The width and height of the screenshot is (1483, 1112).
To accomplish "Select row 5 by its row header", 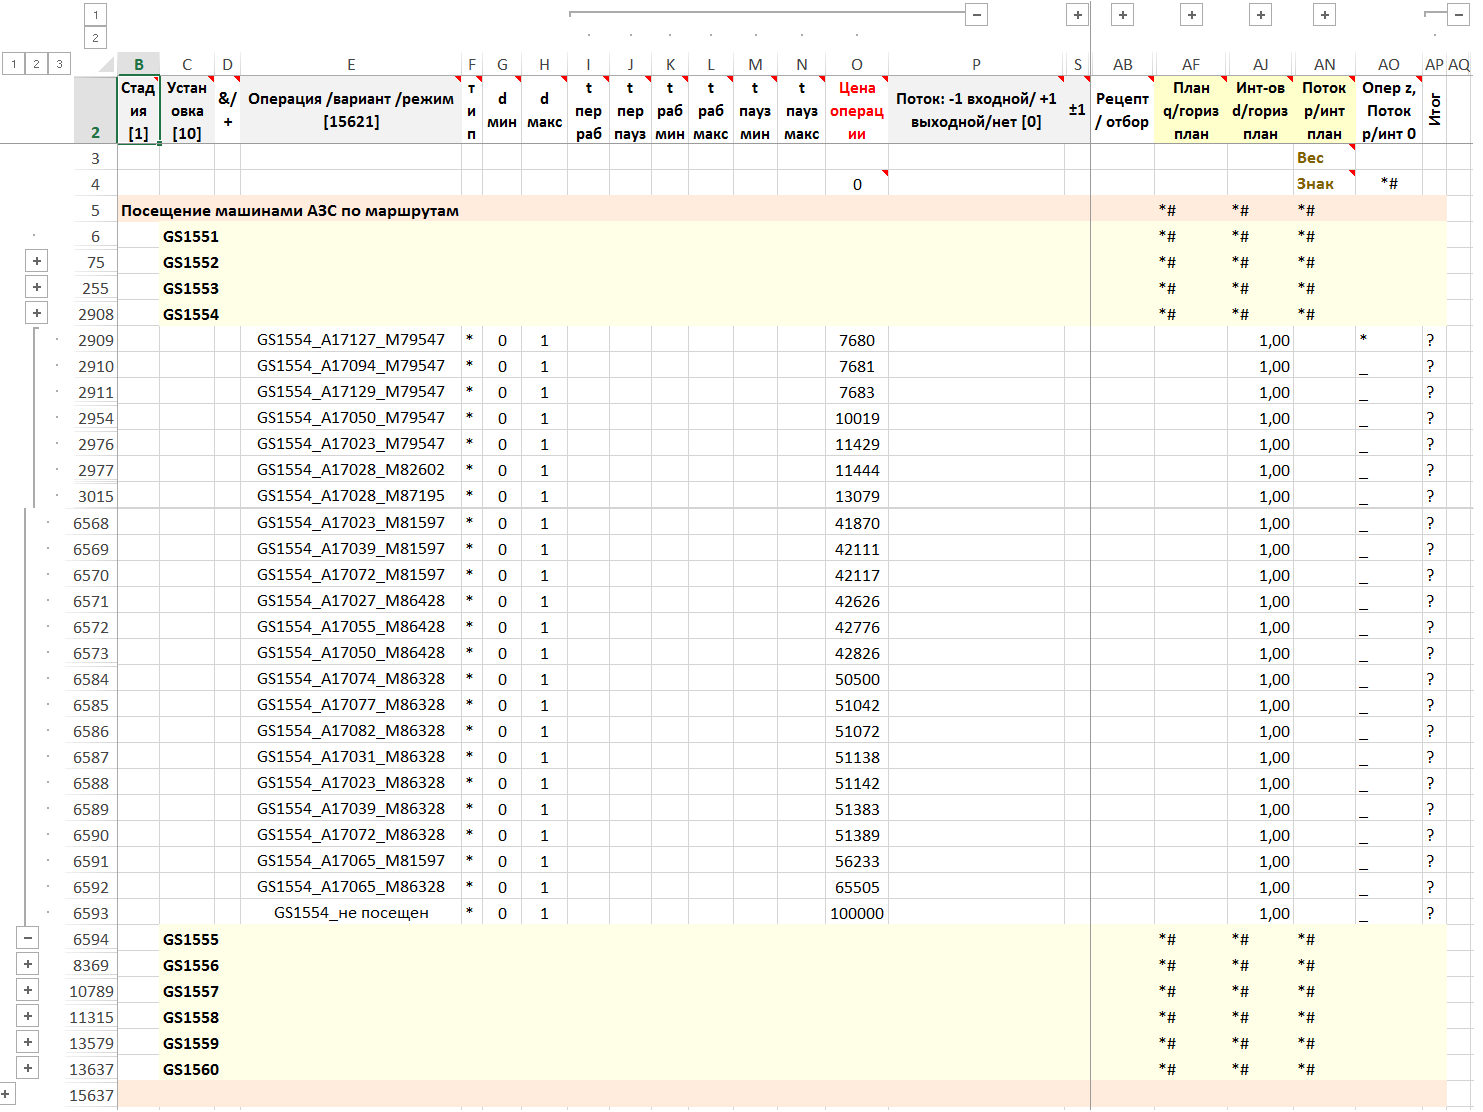I will tap(95, 211).
